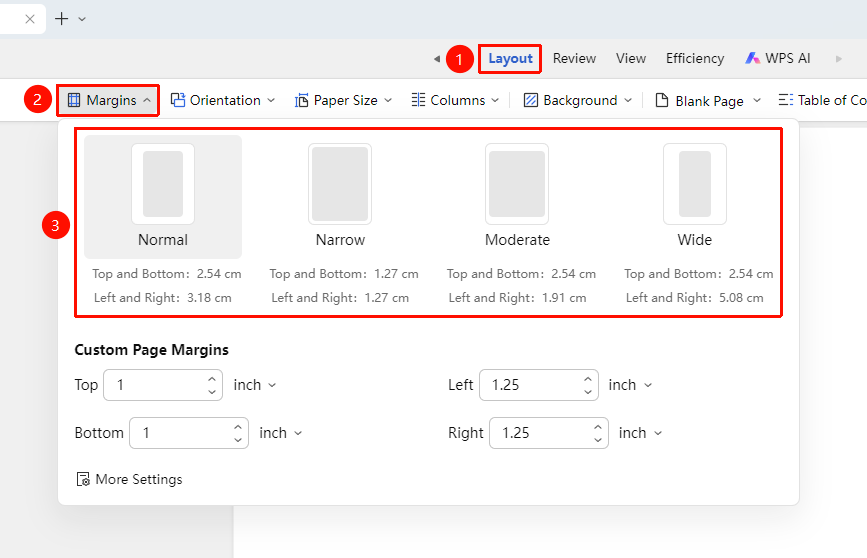Increase the Top margin value
Viewport: 867px width, 558px height.
[x=212, y=379]
